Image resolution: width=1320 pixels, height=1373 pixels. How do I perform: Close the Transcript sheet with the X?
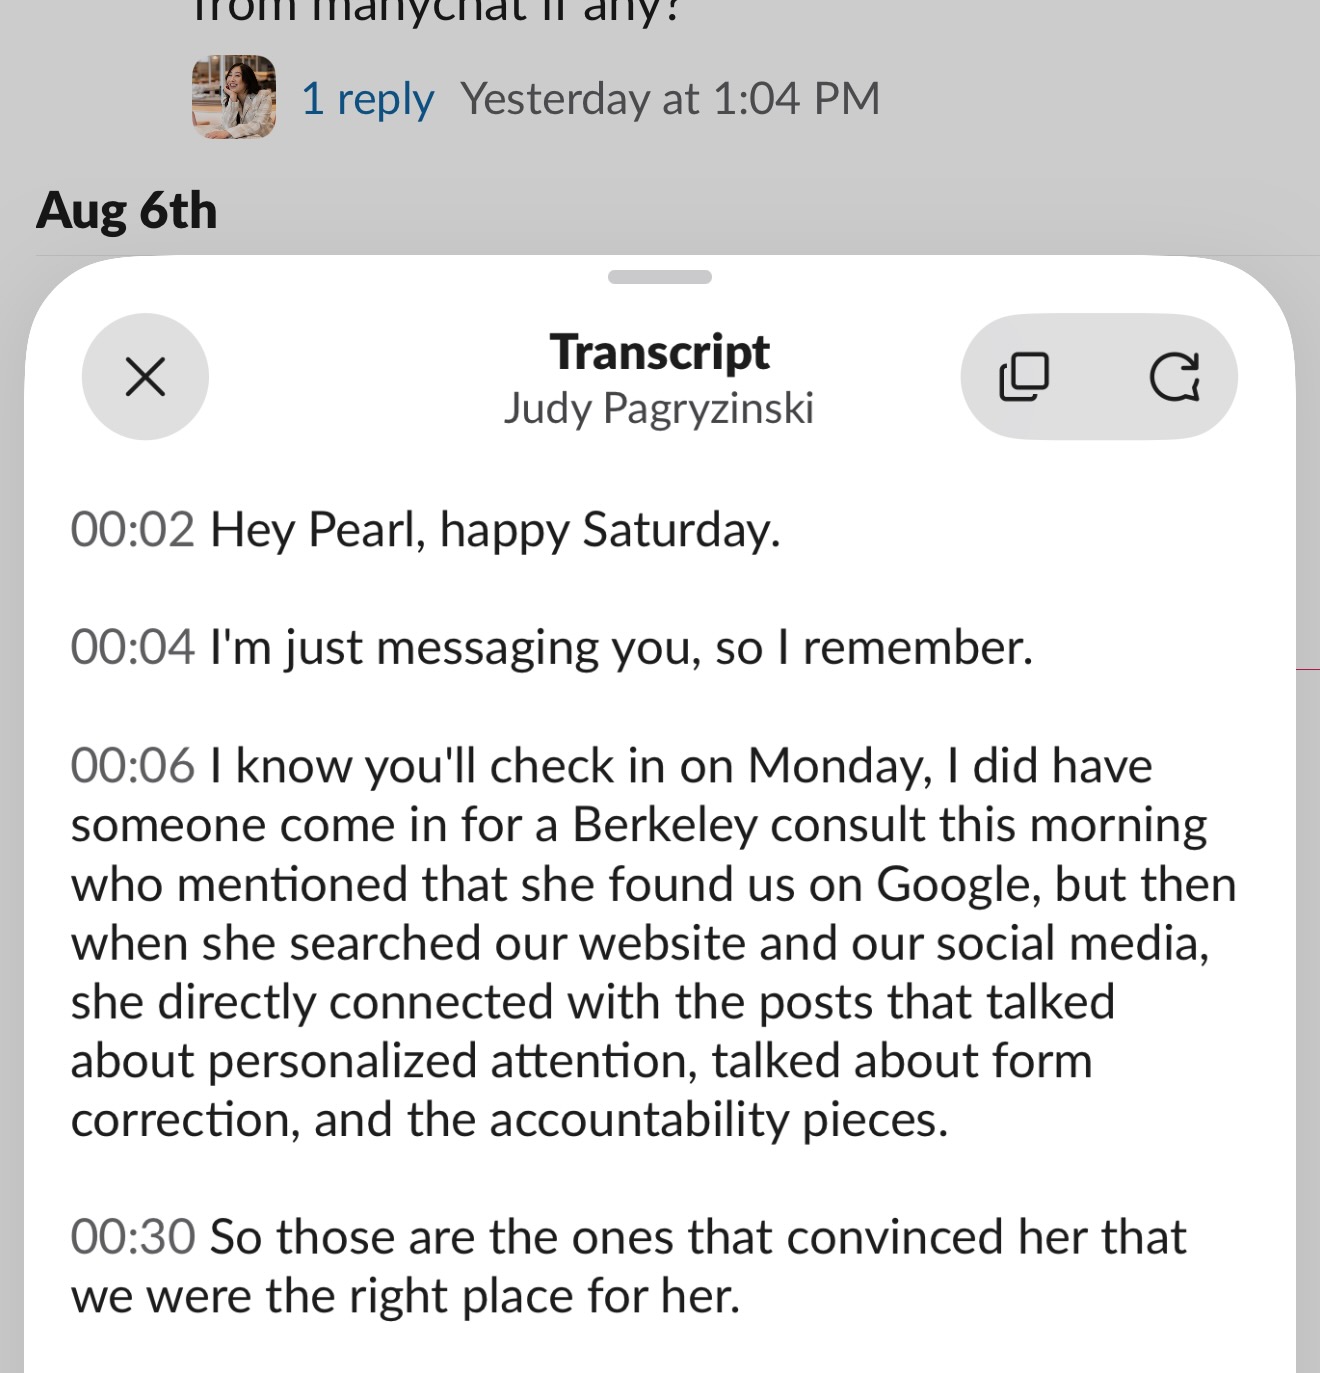coord(145,377)
